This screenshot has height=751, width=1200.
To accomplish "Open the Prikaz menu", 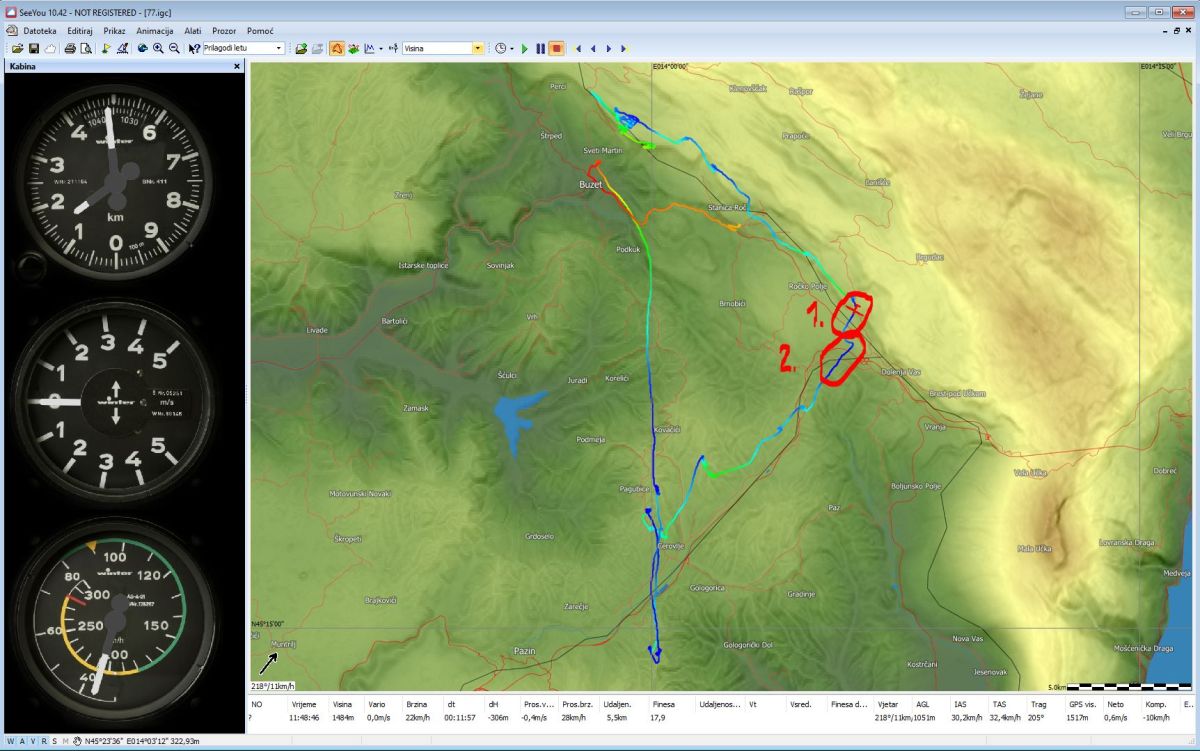I will click(x=114, y=31).
